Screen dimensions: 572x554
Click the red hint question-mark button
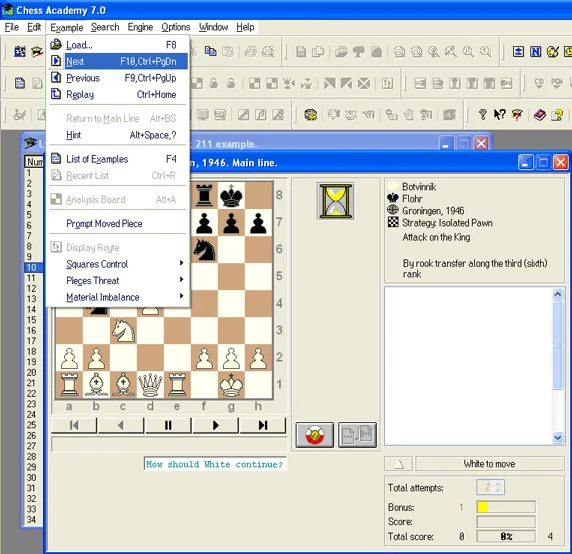coord(314,435)
